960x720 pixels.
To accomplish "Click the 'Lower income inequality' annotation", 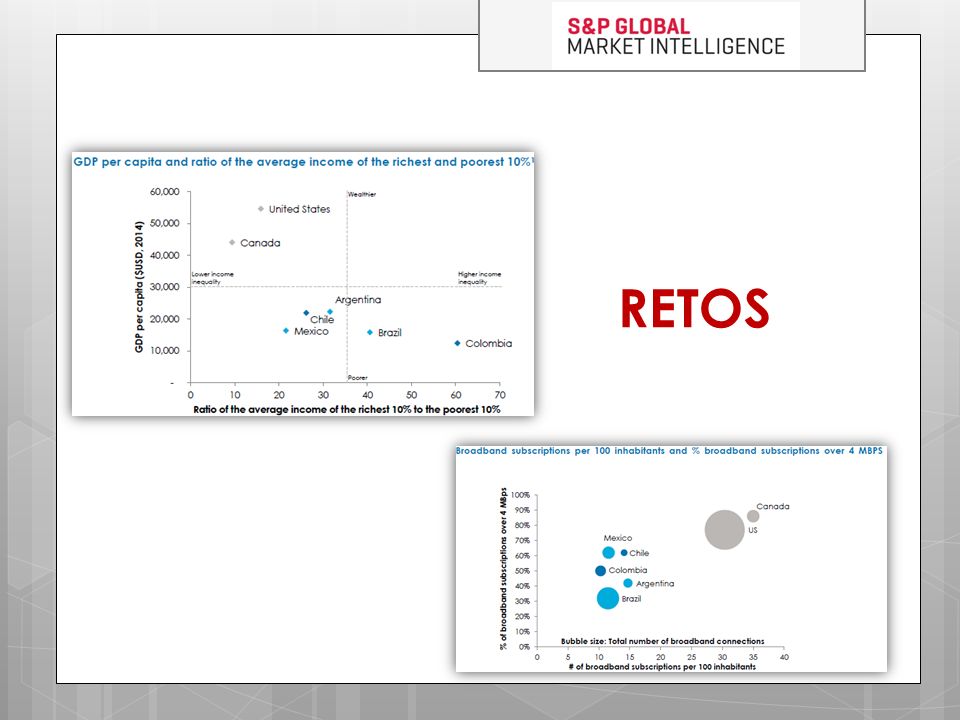I will pos(212,278).
